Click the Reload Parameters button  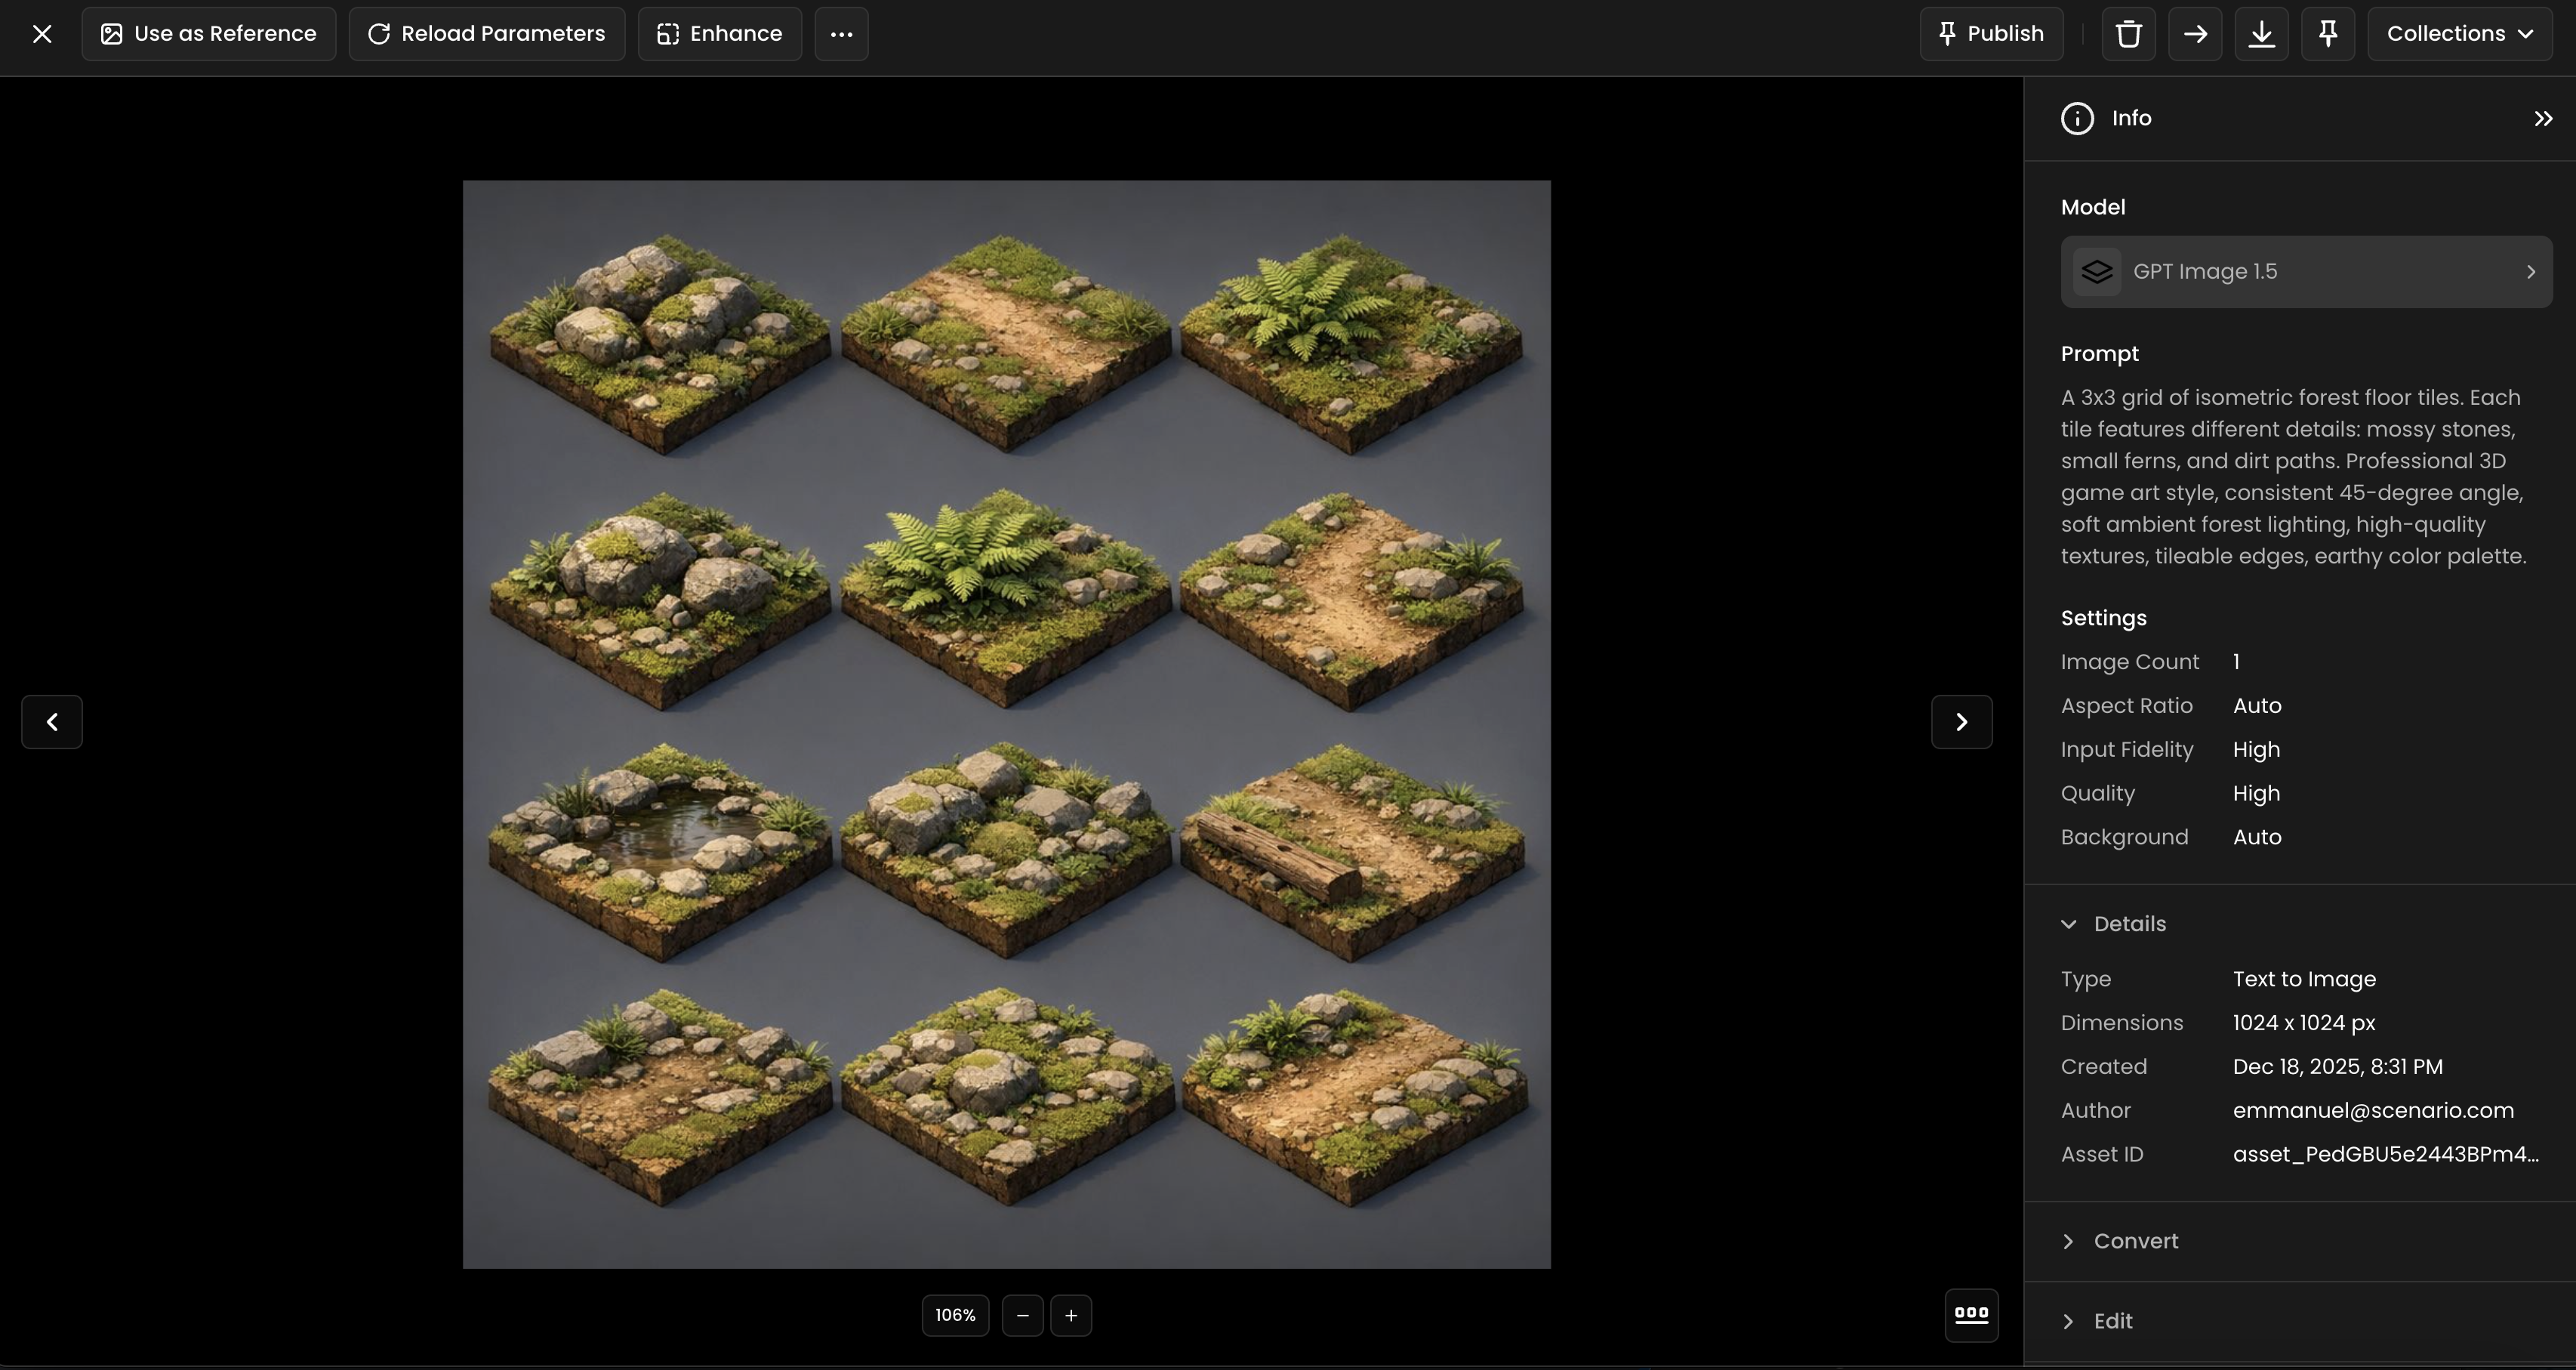click(487, 34)
